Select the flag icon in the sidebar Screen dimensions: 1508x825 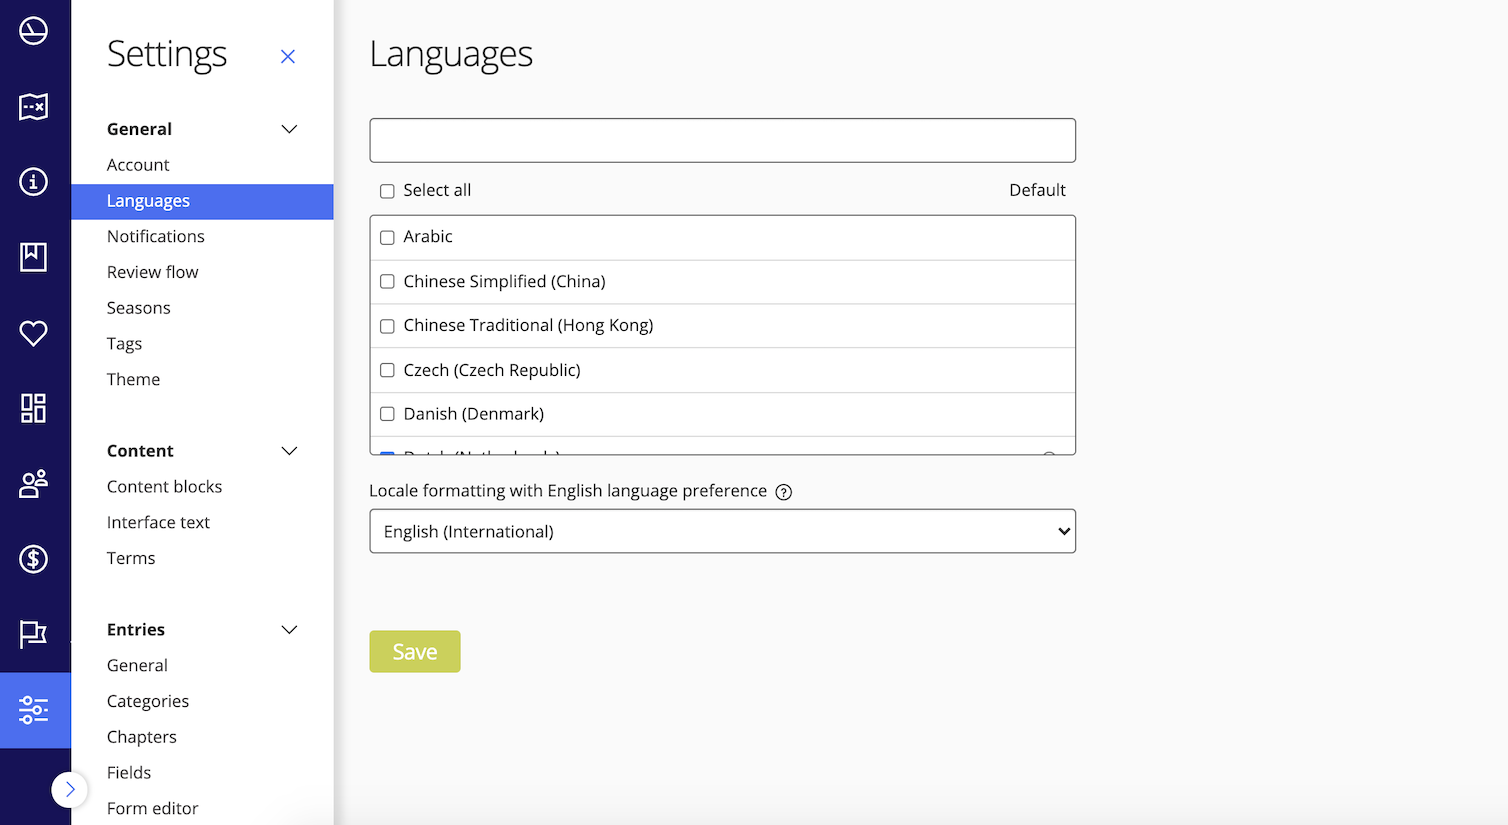33,634
